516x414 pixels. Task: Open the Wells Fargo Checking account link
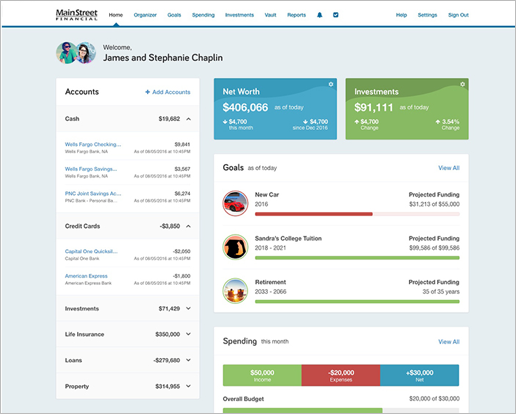[93, 144]
